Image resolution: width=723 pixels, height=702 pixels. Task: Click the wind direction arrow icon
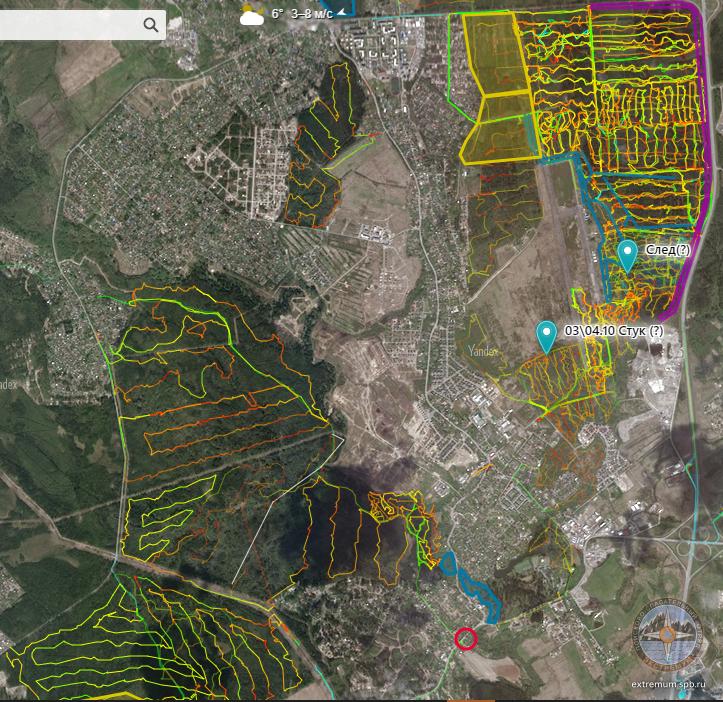pyautogui.click(x=342, y=12)
